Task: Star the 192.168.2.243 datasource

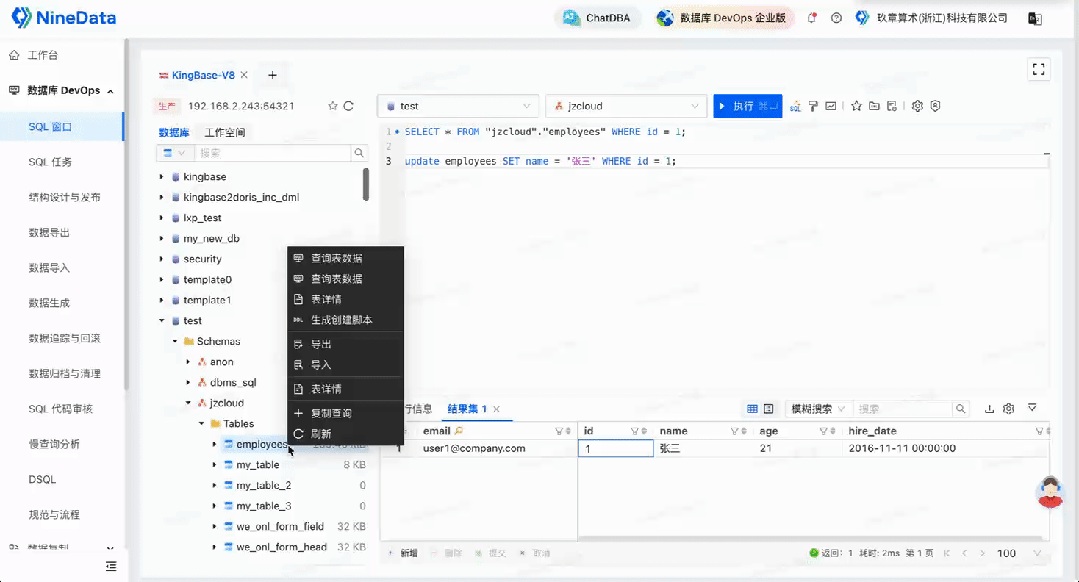Action: pos(333,106)
